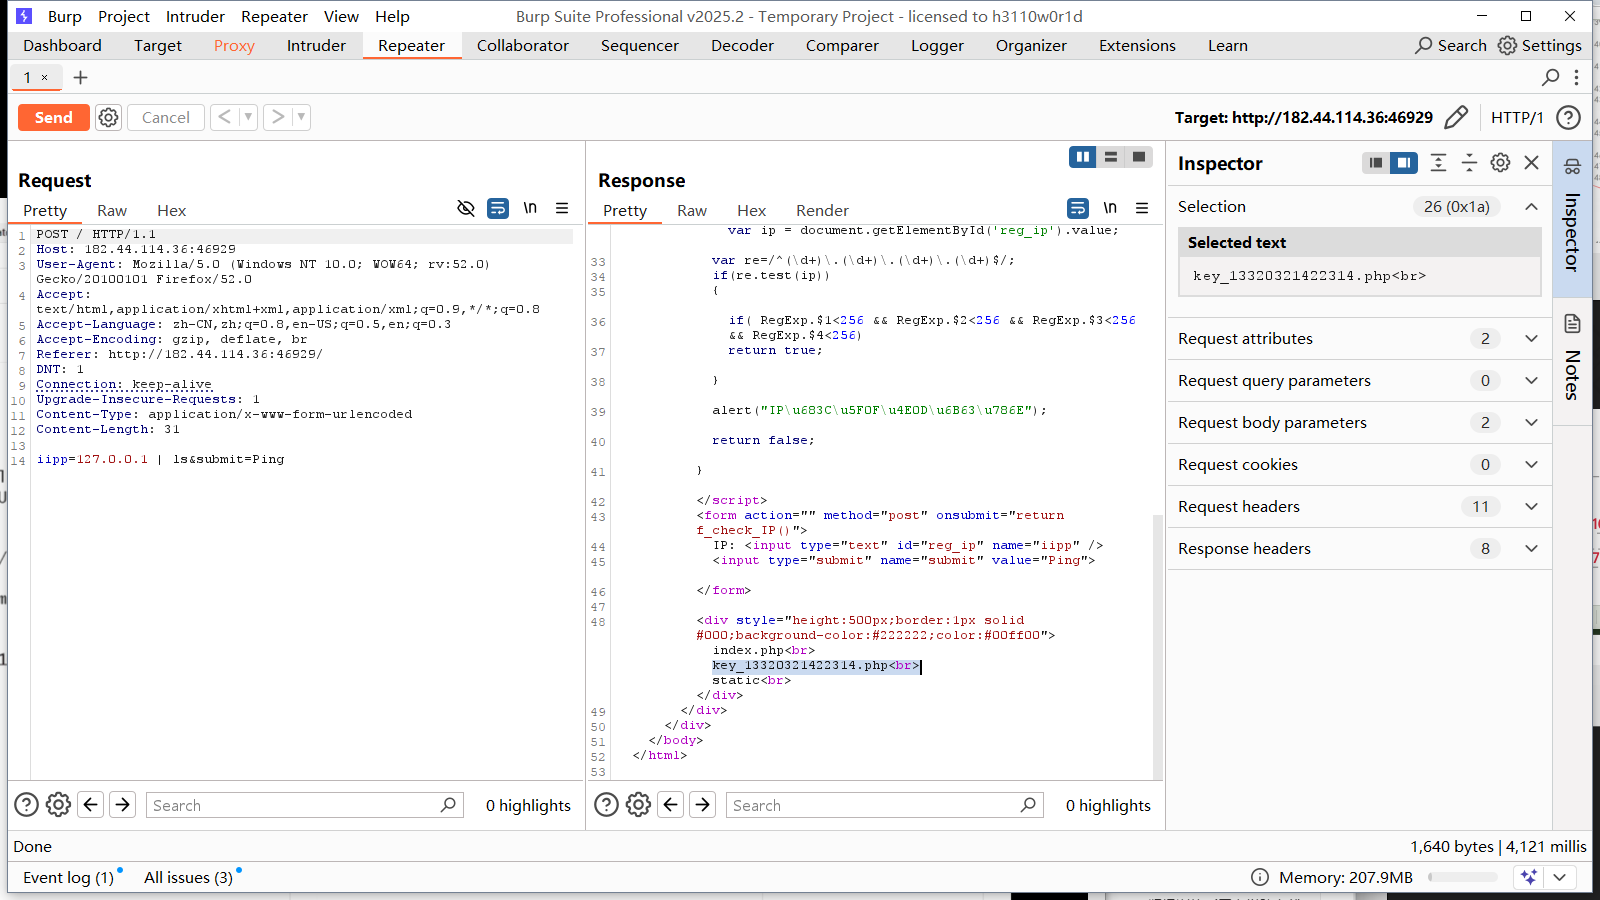Open the HTTP/1 help question icon

[x=1568, y=117]
